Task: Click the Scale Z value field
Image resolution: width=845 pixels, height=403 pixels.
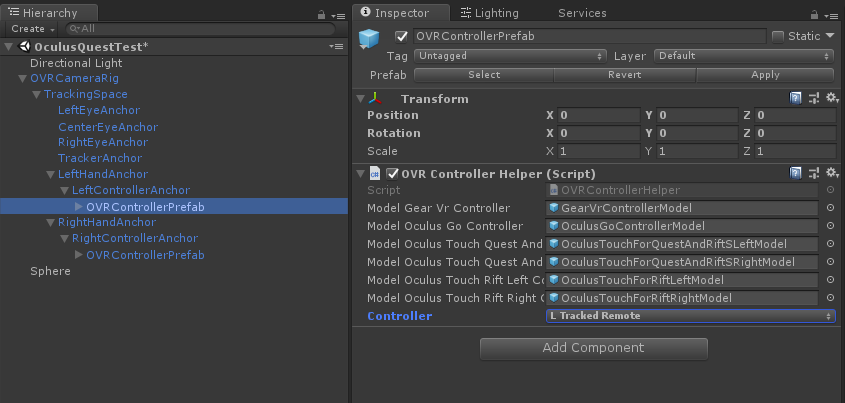Action: [x=795, y=151]
